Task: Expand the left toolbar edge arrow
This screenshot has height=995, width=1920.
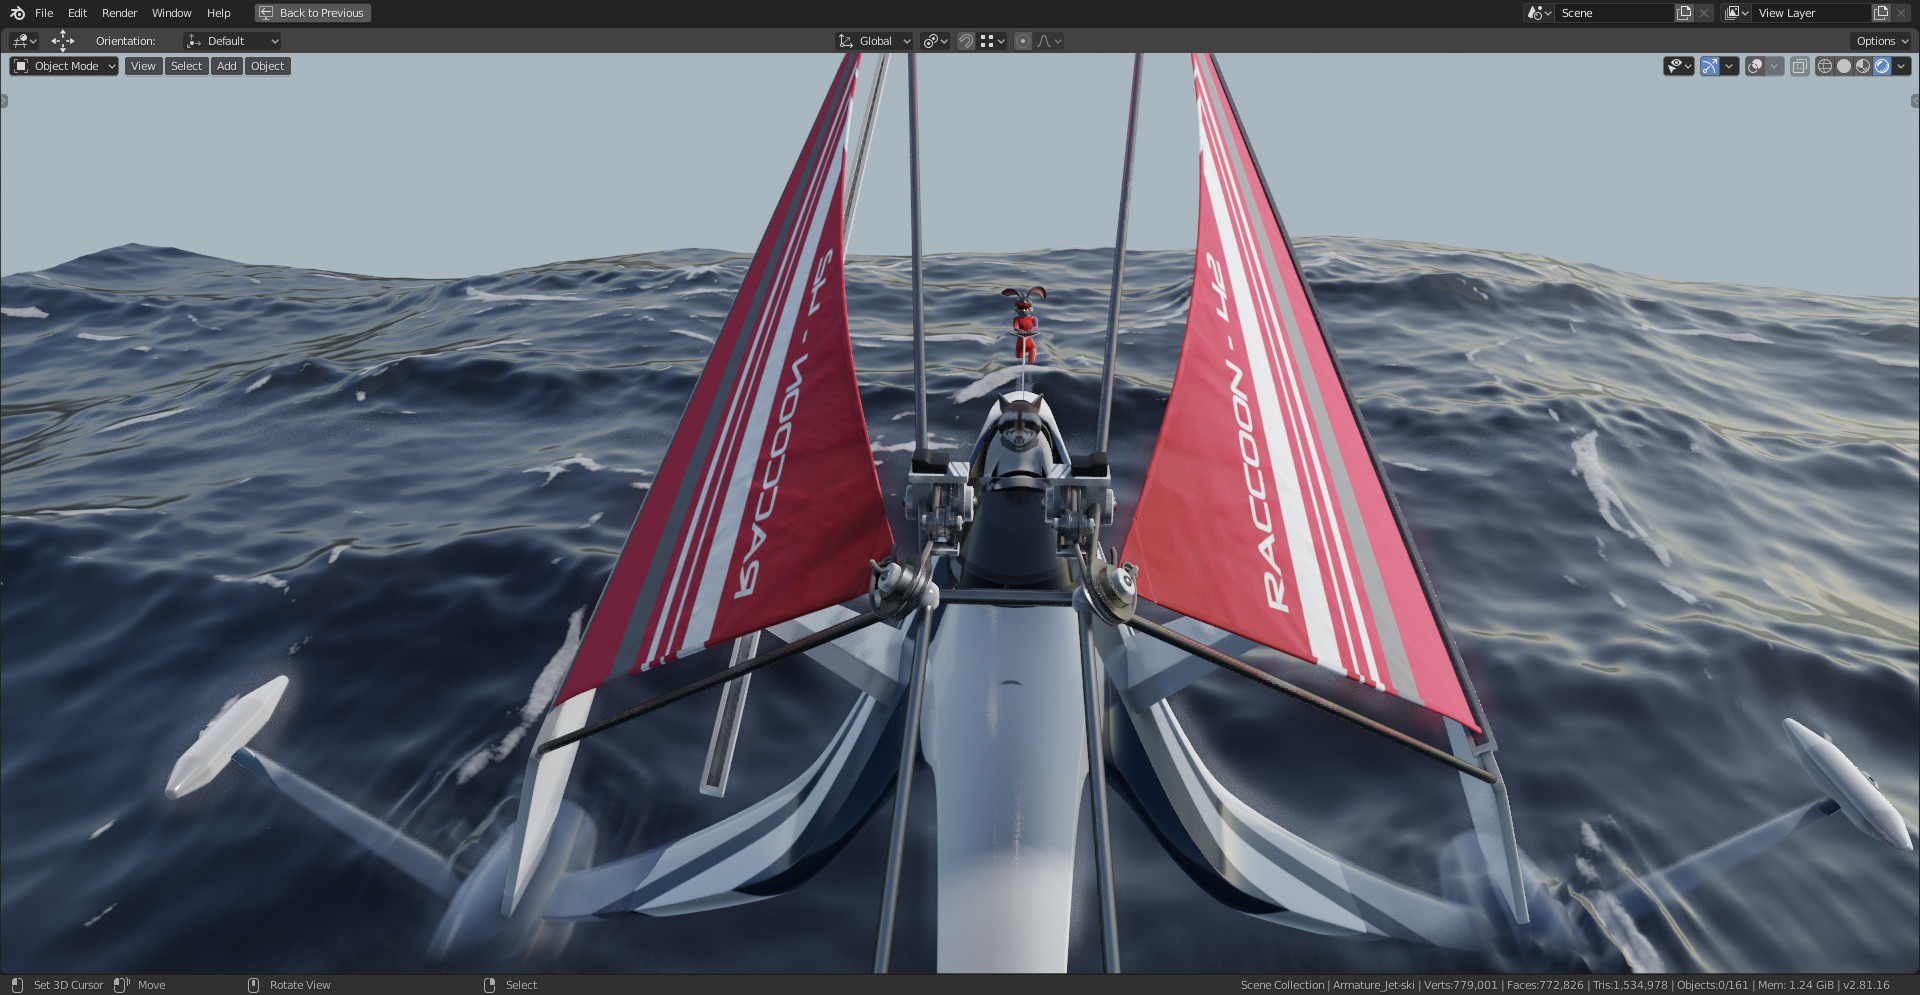Action: [4, 101]
